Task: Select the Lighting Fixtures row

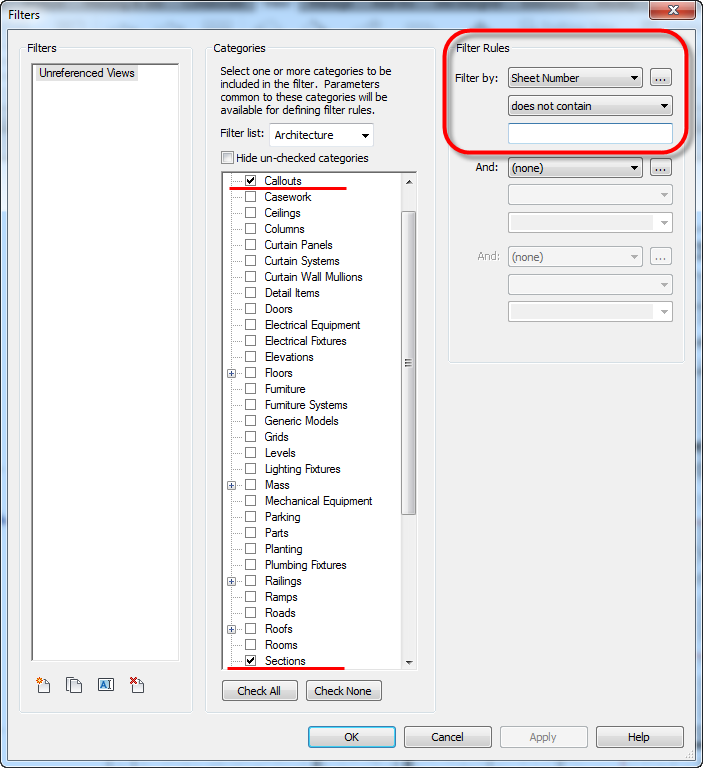Action: [302, 469]
